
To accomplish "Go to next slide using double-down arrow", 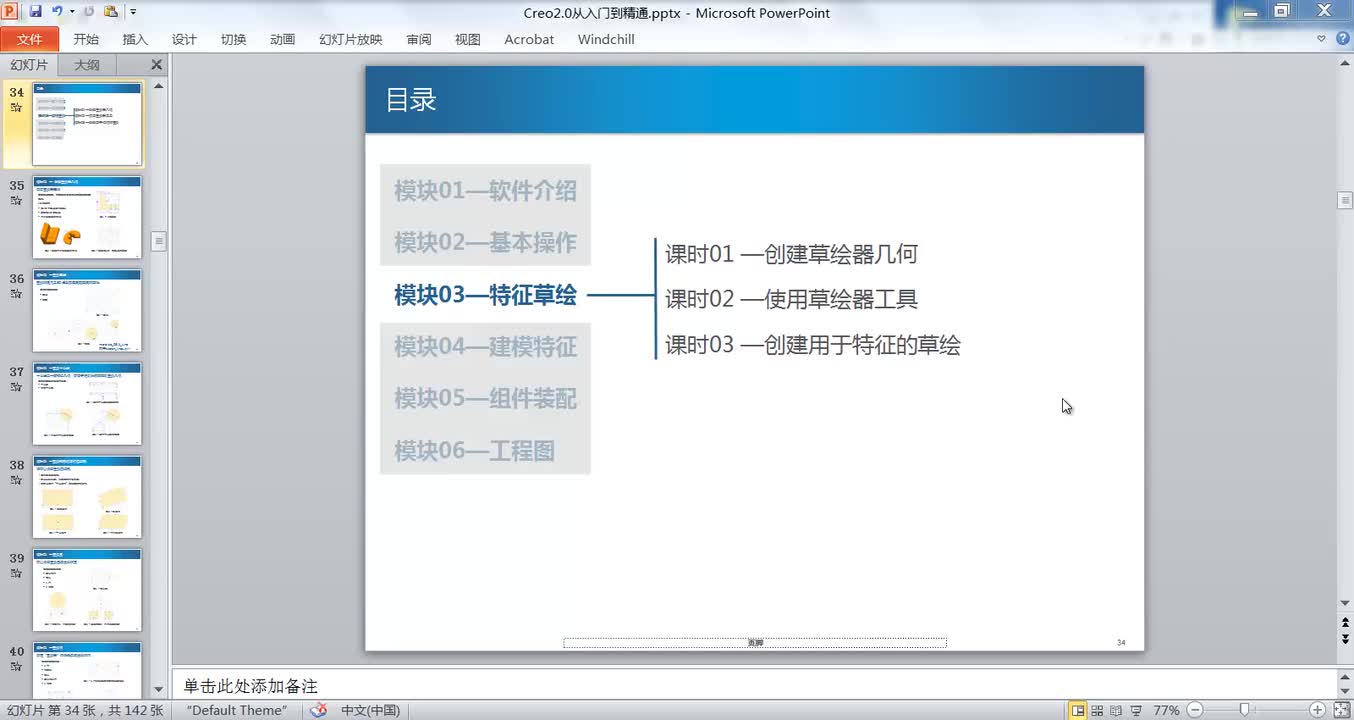I will click(1345, 640).
